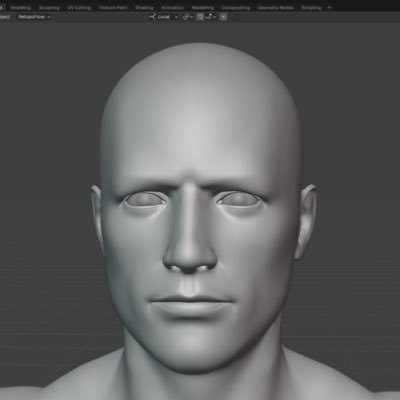Switch to the Scripting workspace tab
400x400 pixels.
(311, 7)
